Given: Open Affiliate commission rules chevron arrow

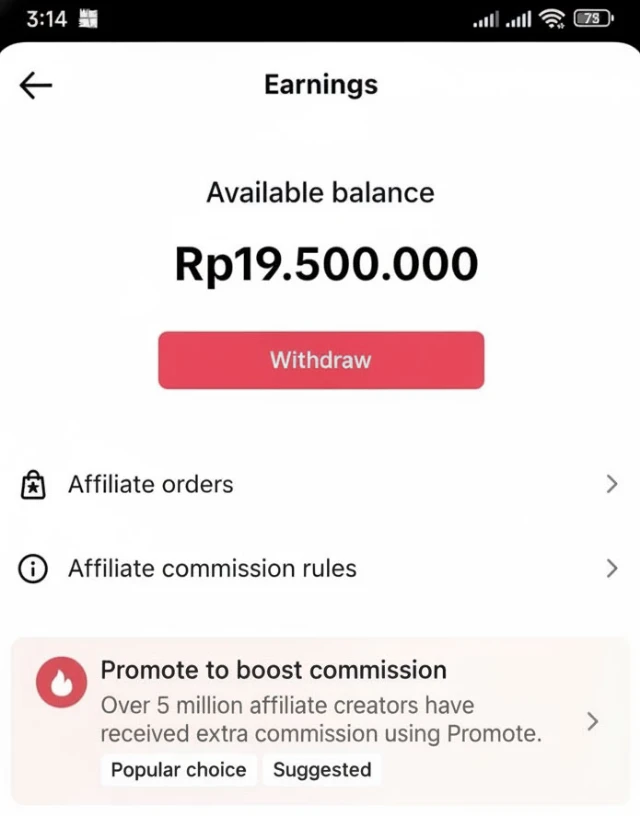Looking at the screenshot, I should click(x=612, y=569).
